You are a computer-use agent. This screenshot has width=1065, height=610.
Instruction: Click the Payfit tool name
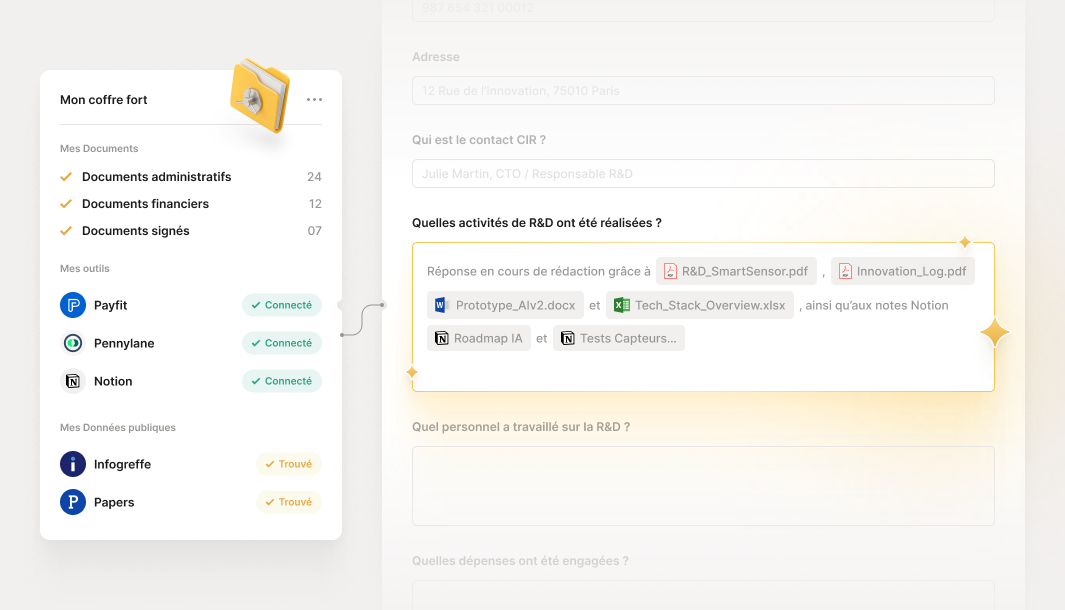click(x=111, y=305)
